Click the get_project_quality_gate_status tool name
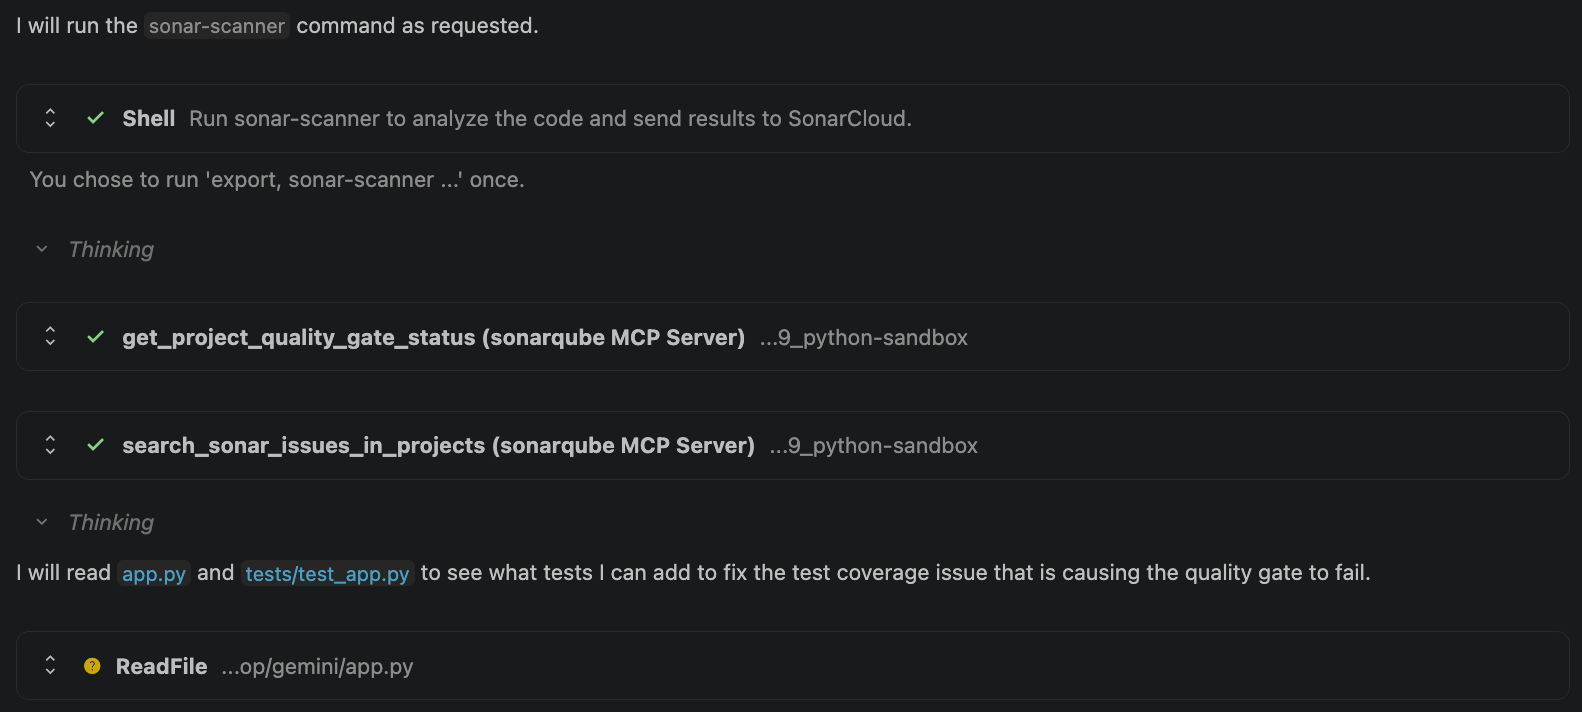 (x=433, y=338)
